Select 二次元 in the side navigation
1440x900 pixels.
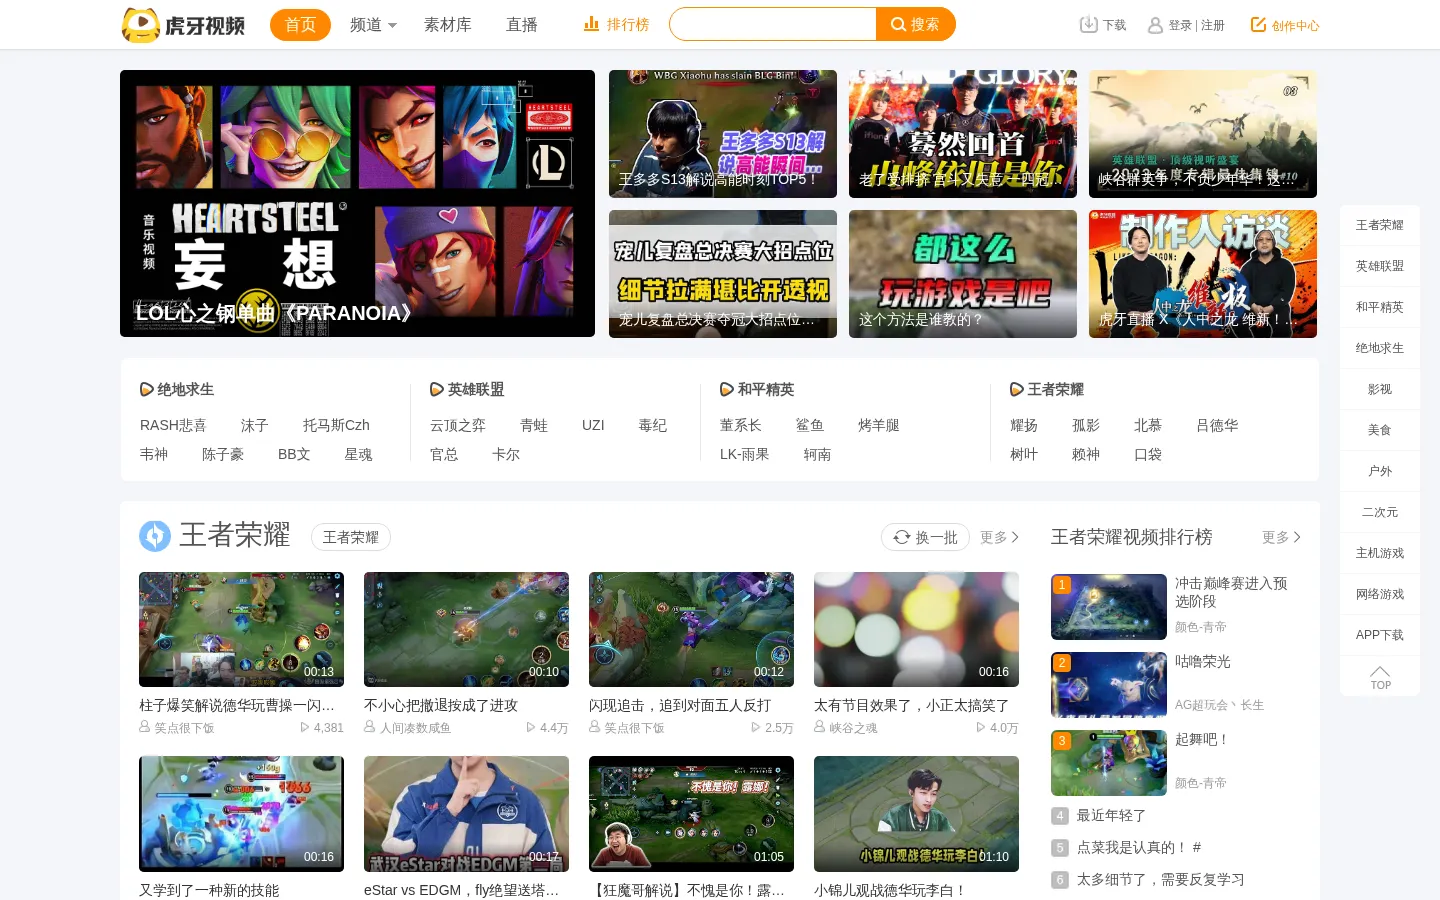coord(1380,512)
